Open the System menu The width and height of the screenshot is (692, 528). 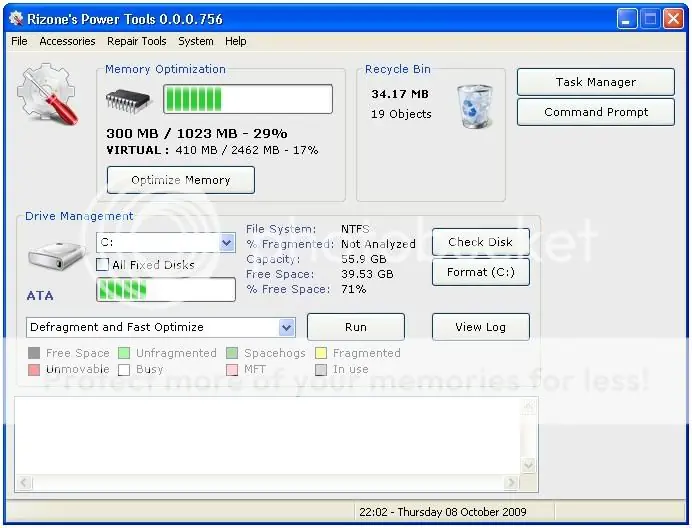tap(196, 41)
